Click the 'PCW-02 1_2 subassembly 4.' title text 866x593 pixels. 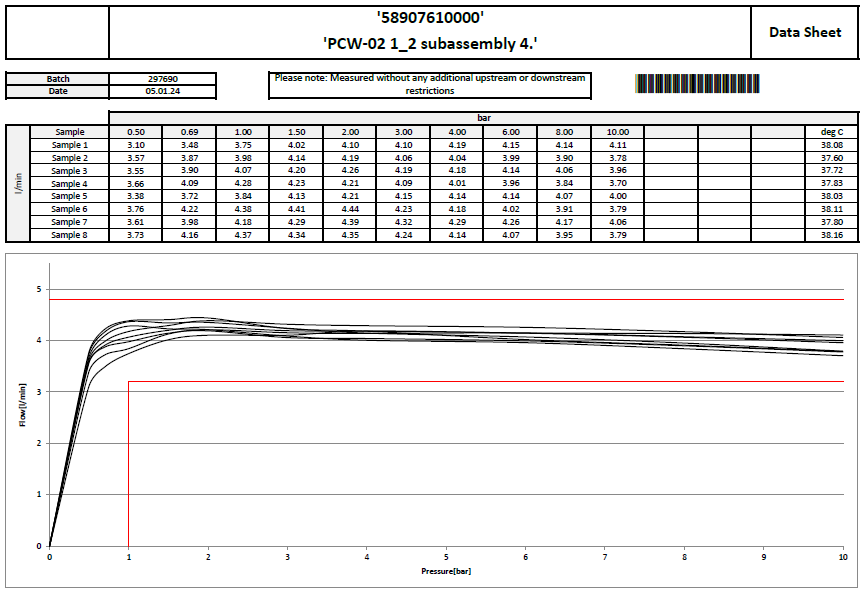(430, 43)
